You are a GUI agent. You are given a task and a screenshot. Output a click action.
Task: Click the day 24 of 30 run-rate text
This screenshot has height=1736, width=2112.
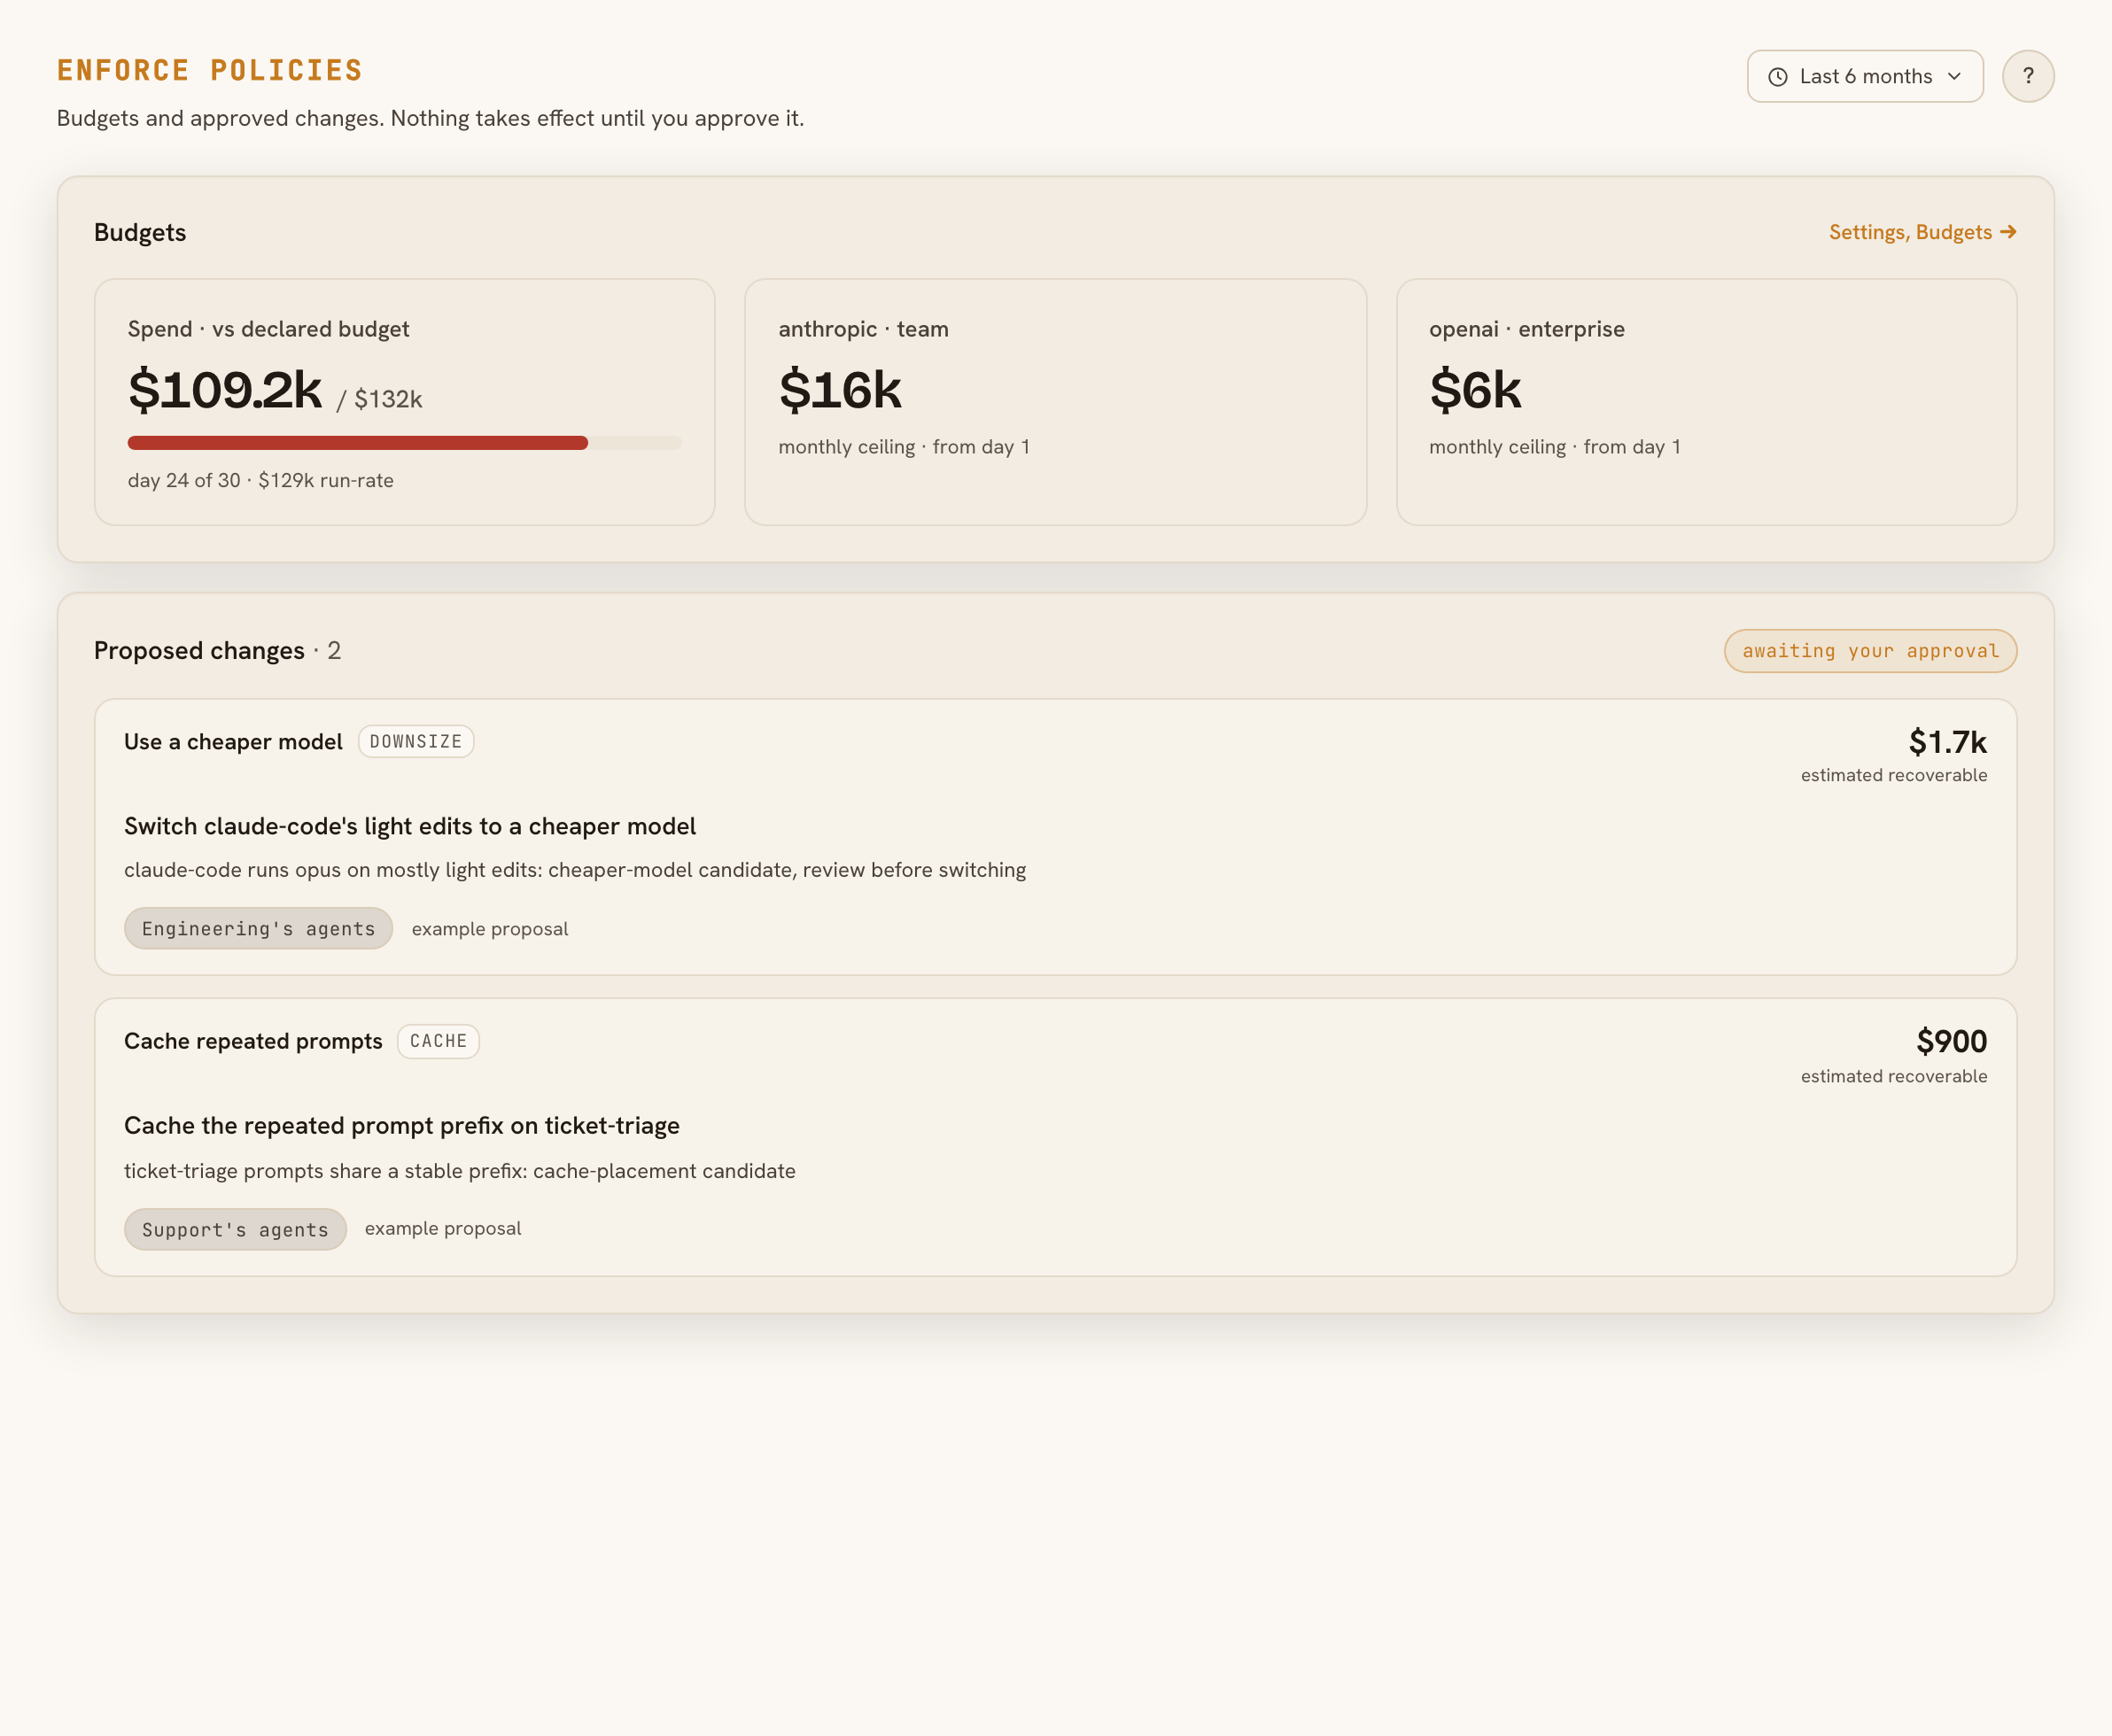click(x=260, y=481)
